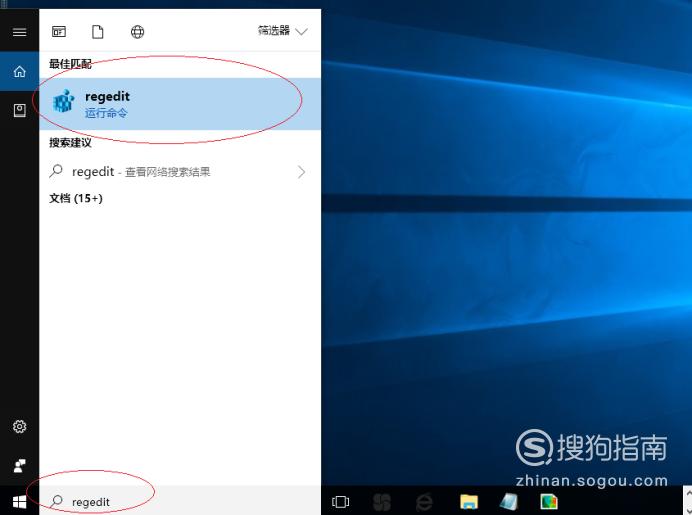Filter results by Web globe icon
The image size is (692, 515).
tap(137, 32)
